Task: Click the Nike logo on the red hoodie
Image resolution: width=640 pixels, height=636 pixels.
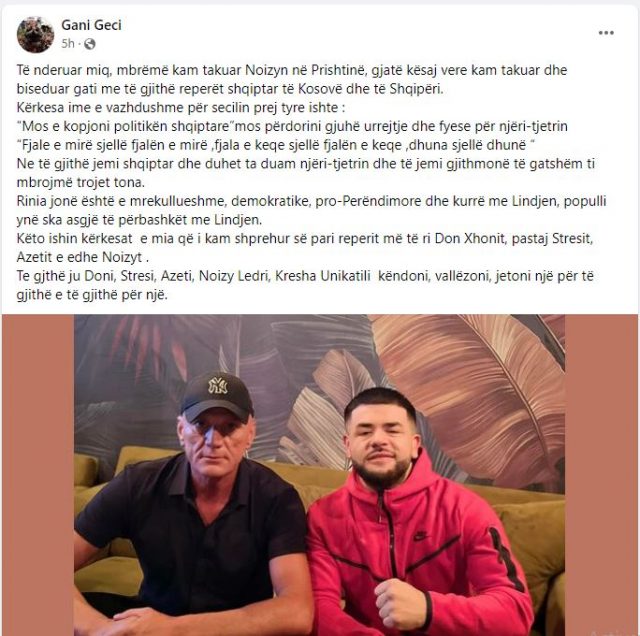Action: (x=420, y=536)
